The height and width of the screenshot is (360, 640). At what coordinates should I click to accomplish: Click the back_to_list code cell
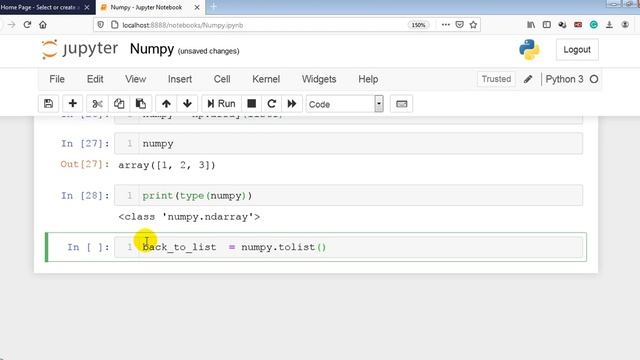[x=349, y=247]
